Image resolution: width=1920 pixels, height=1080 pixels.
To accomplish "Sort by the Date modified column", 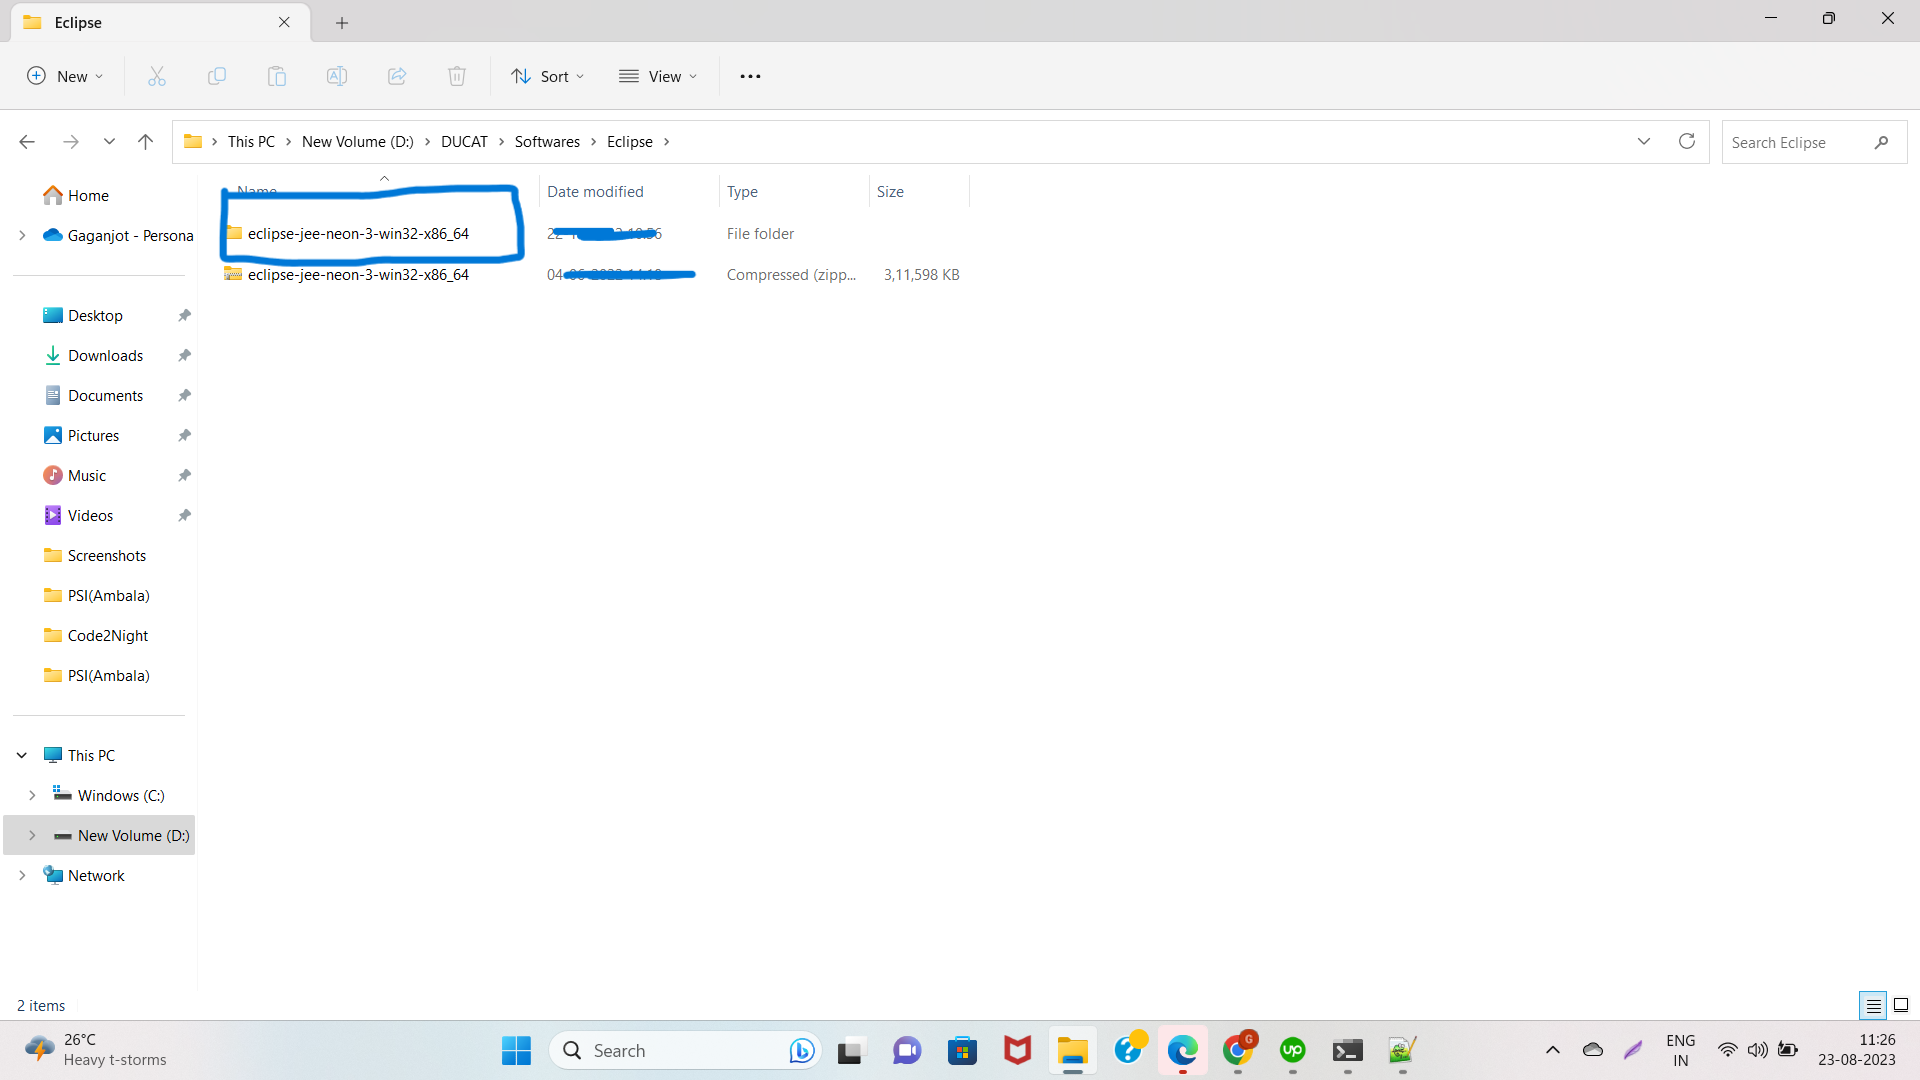I will pyautogui.click(x=628, y=191).
